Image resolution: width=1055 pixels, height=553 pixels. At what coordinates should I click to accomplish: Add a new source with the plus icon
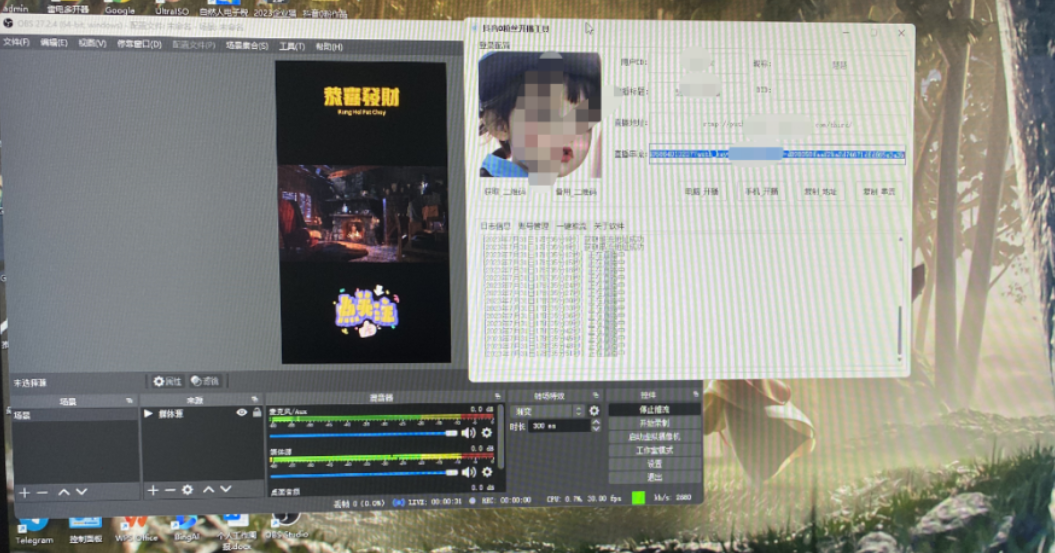(153, 490)
